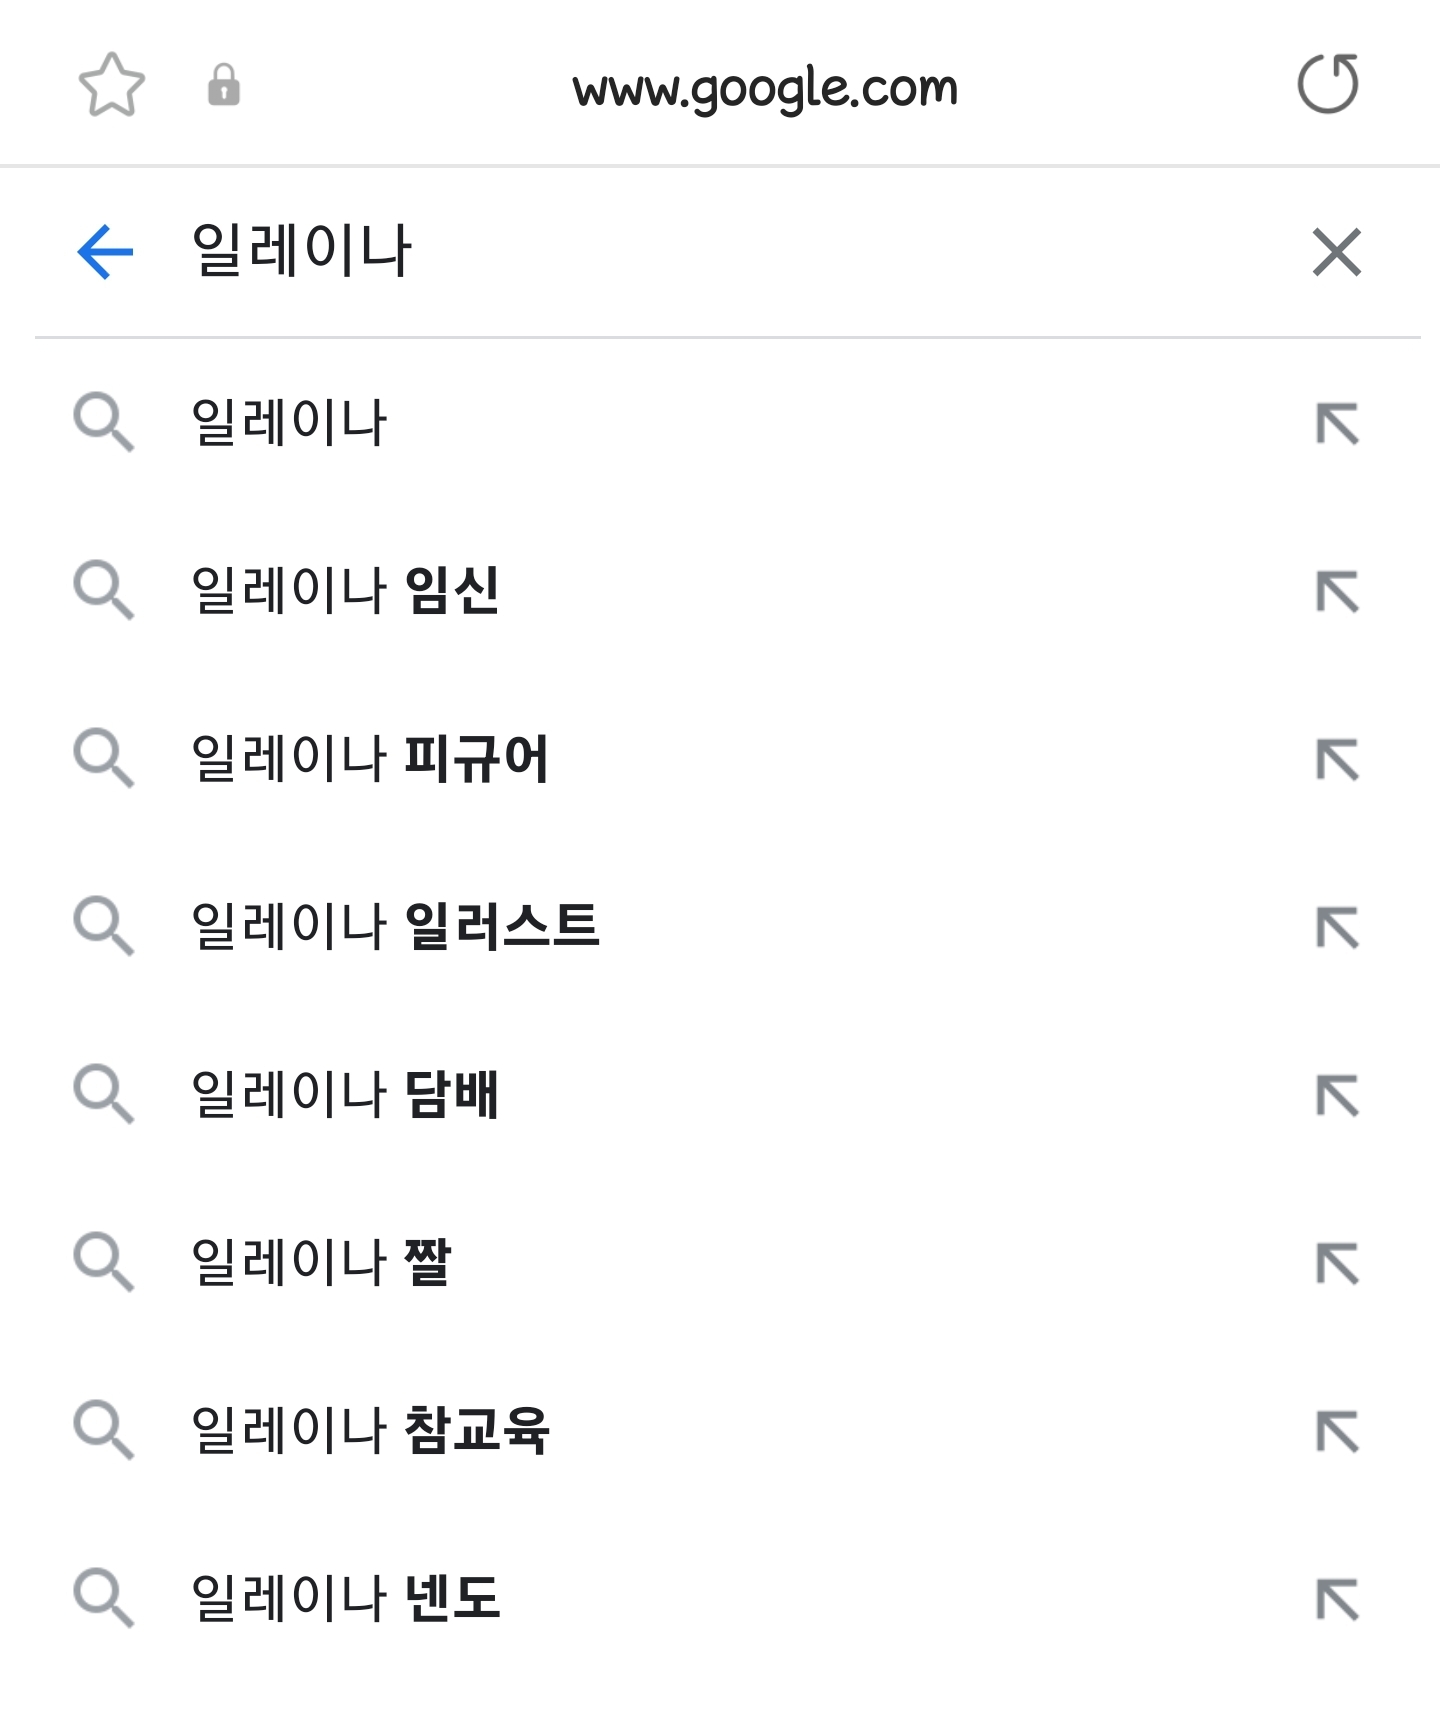The height and width of the screenshot is (1713, 1440).
Task: Fill query using arrow beside 일레이나 넨도
Action: 1337,1599
